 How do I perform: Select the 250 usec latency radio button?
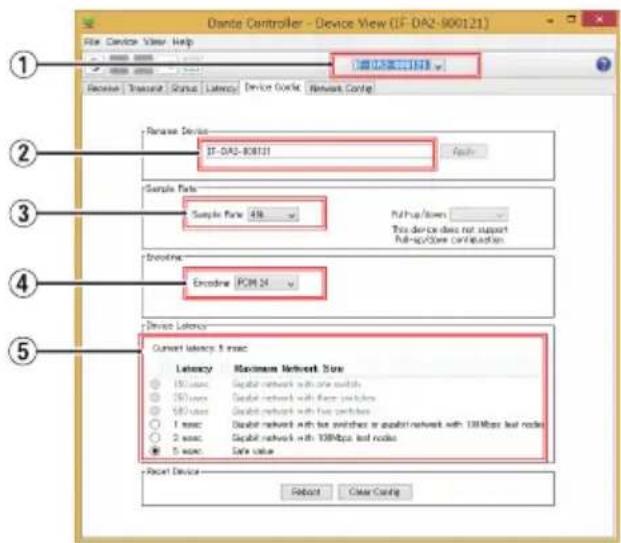click(x=155, y=397)
